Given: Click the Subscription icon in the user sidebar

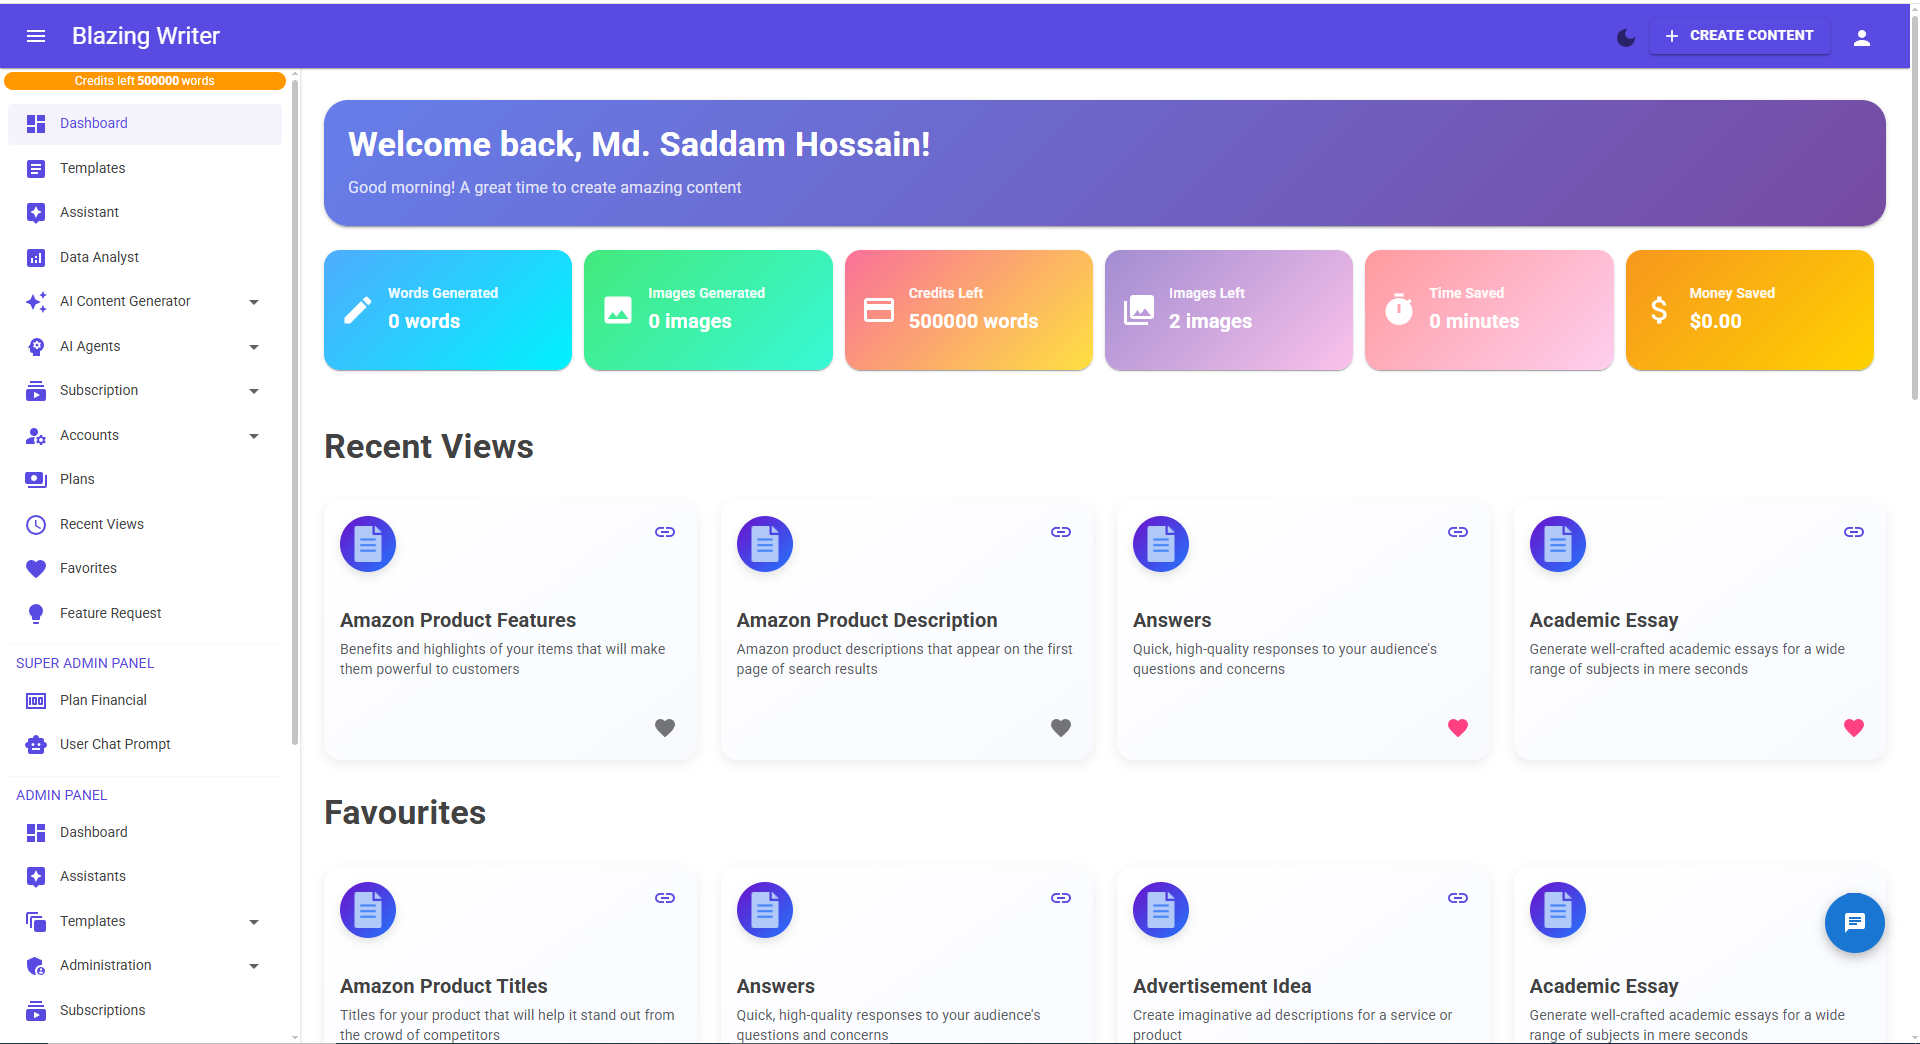Looking at the screenshot, I should click(36, 391).
